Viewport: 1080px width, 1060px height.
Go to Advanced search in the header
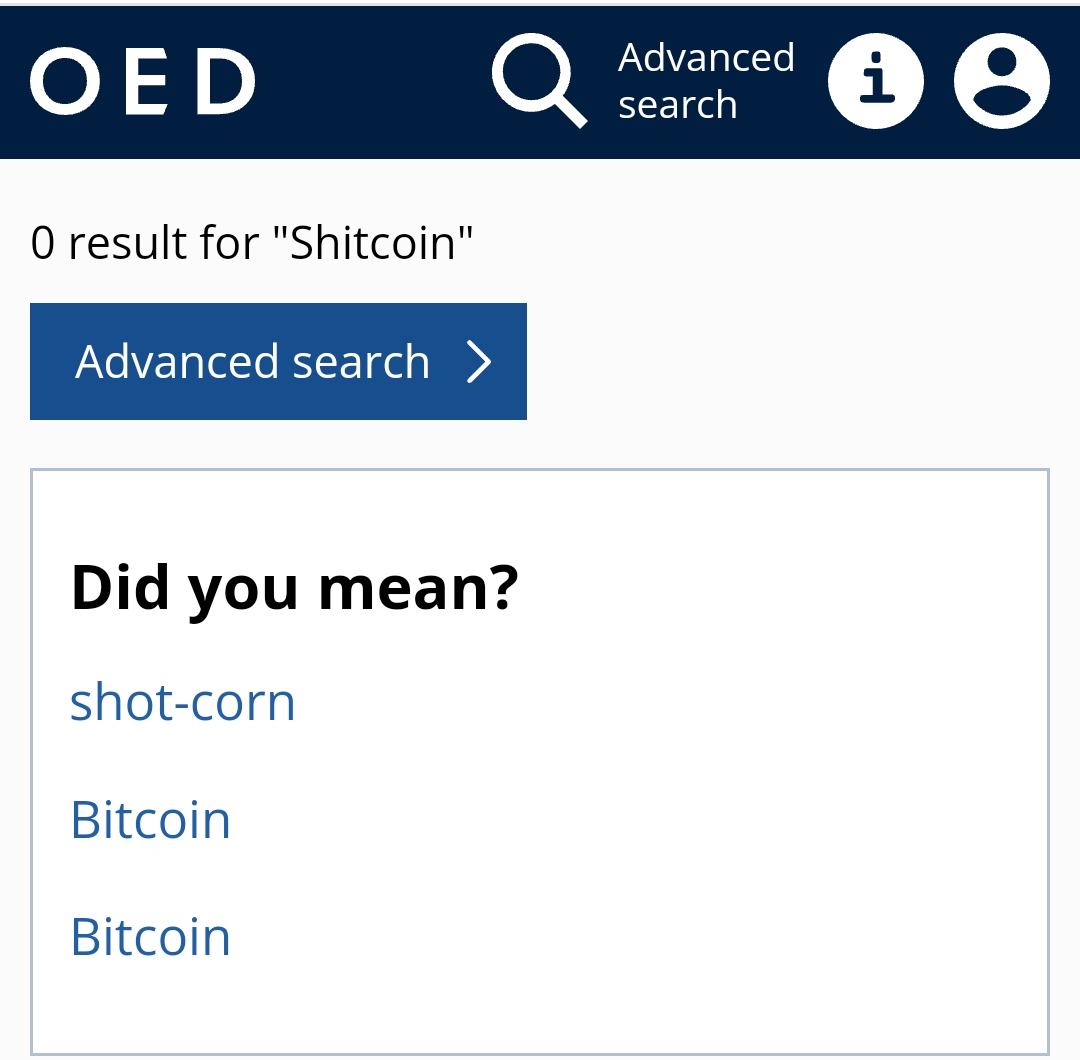tap(706, 81)
